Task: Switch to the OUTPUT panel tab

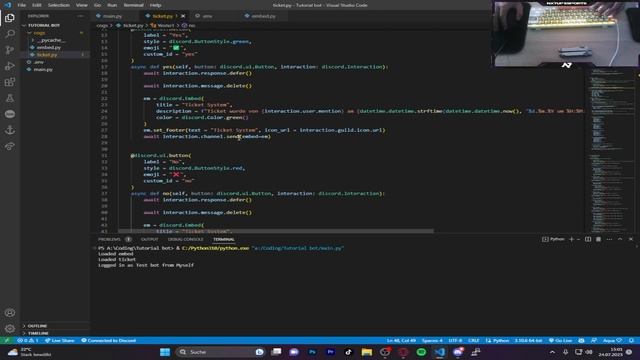Action: pyautogui.click(x=149, y=239)
